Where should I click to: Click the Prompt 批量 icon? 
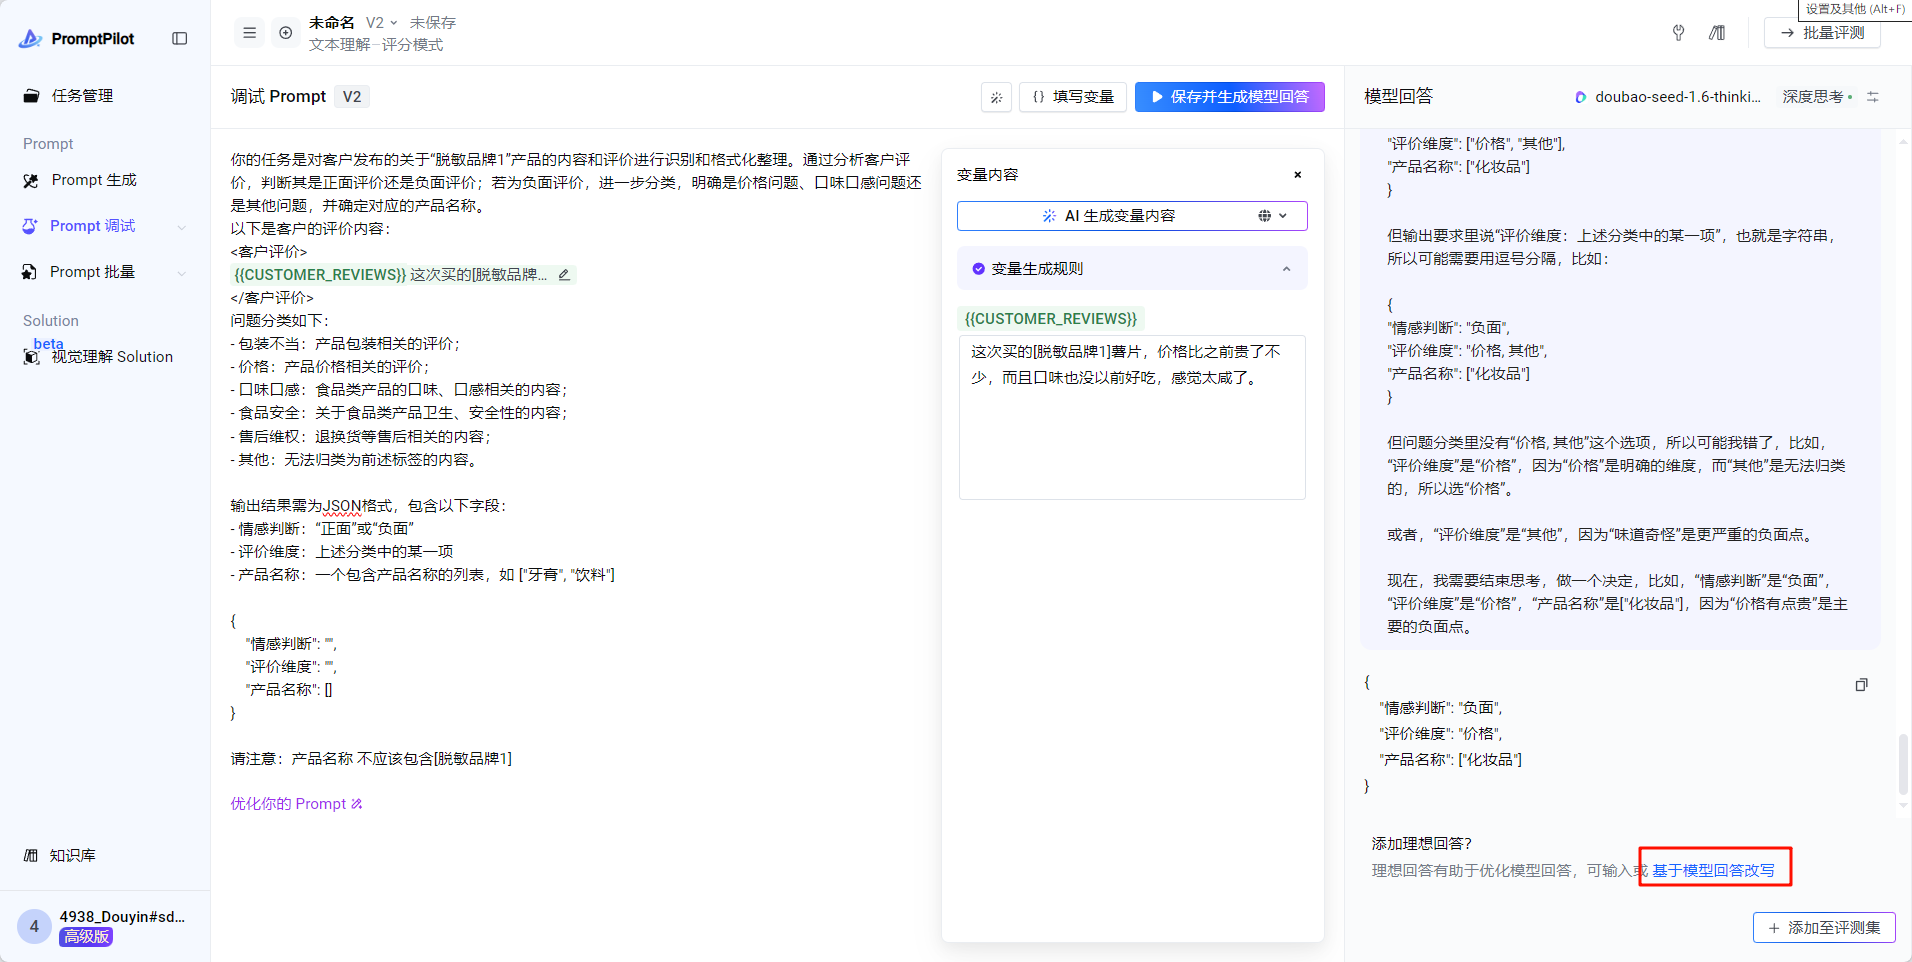30,272
